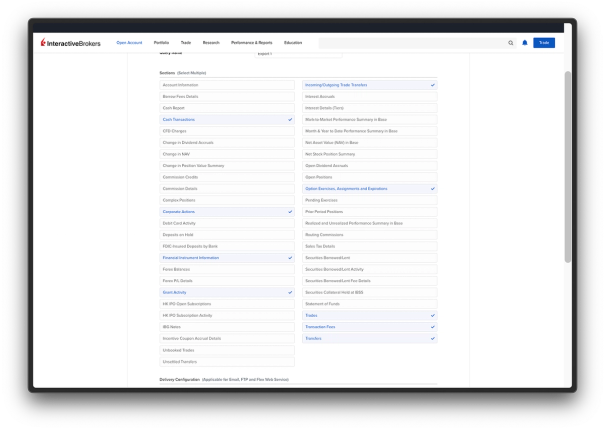Image resolution: width=605 pixels, height=430 pixels.
Task: Select Incentive Coupon Accrual Details
Action: (227, 339)
